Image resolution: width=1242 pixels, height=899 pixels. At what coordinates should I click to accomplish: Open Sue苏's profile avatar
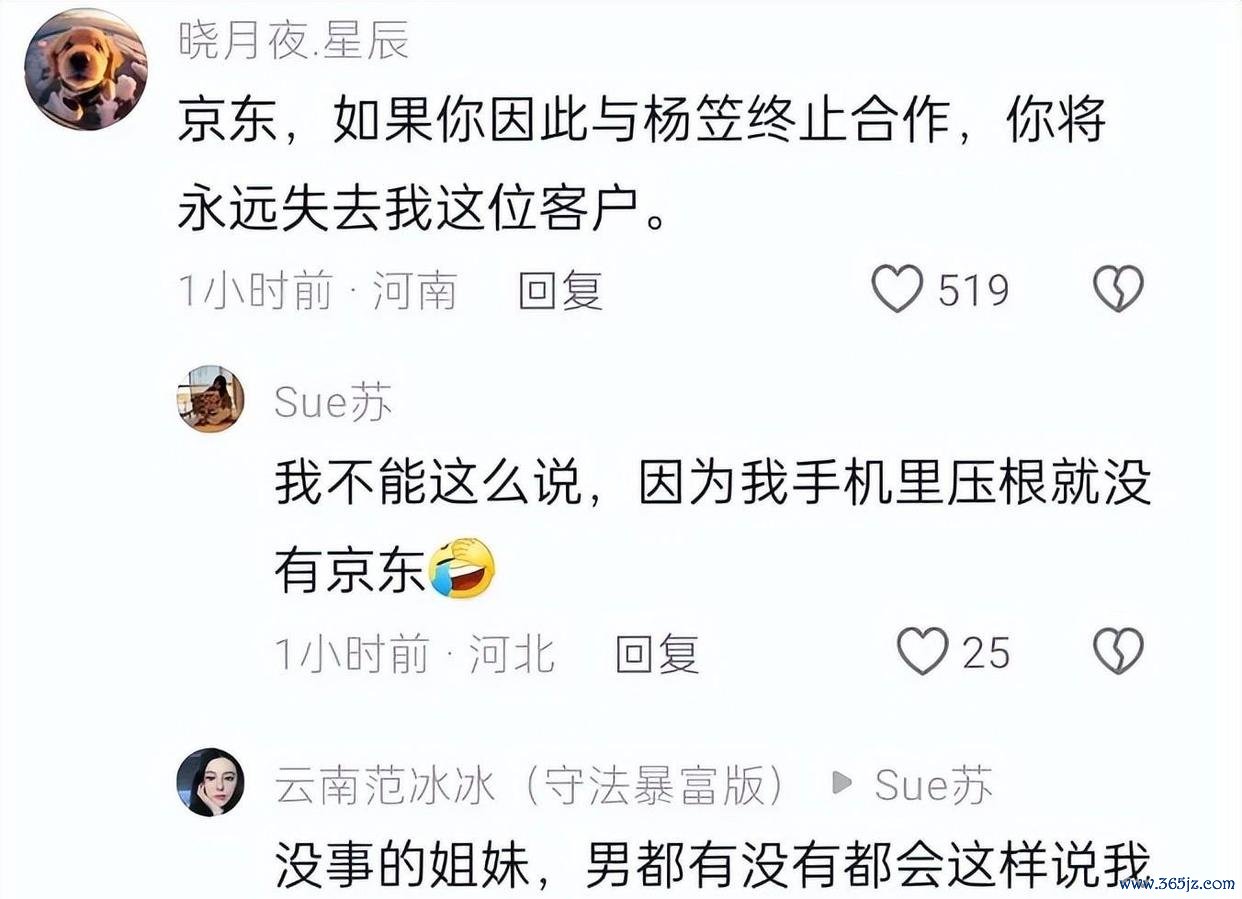pos(211,399)
